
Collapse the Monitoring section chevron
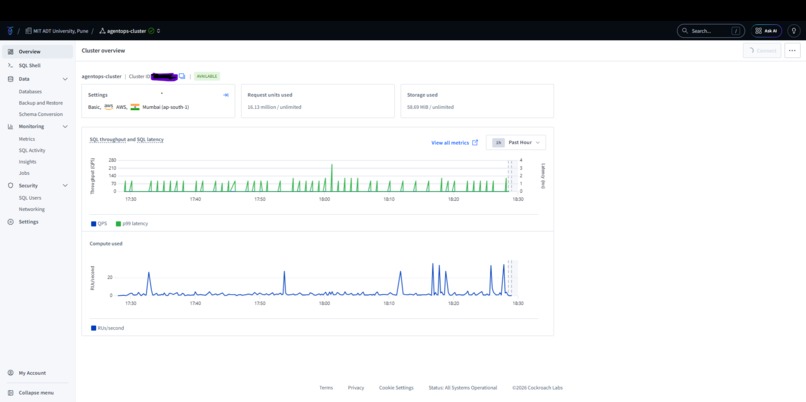65,126
